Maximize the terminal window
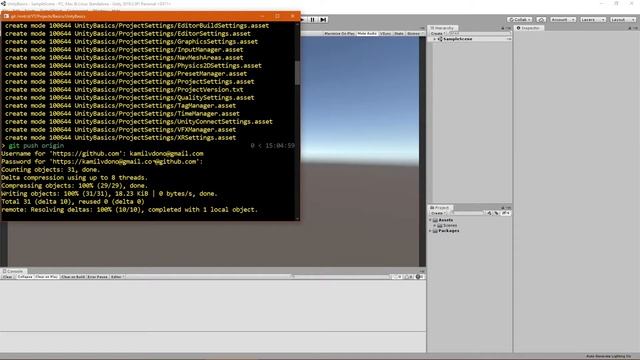Image resolution: width=640 pixels, height=360 pixels. pyautogui.click(x=278, y=16)
